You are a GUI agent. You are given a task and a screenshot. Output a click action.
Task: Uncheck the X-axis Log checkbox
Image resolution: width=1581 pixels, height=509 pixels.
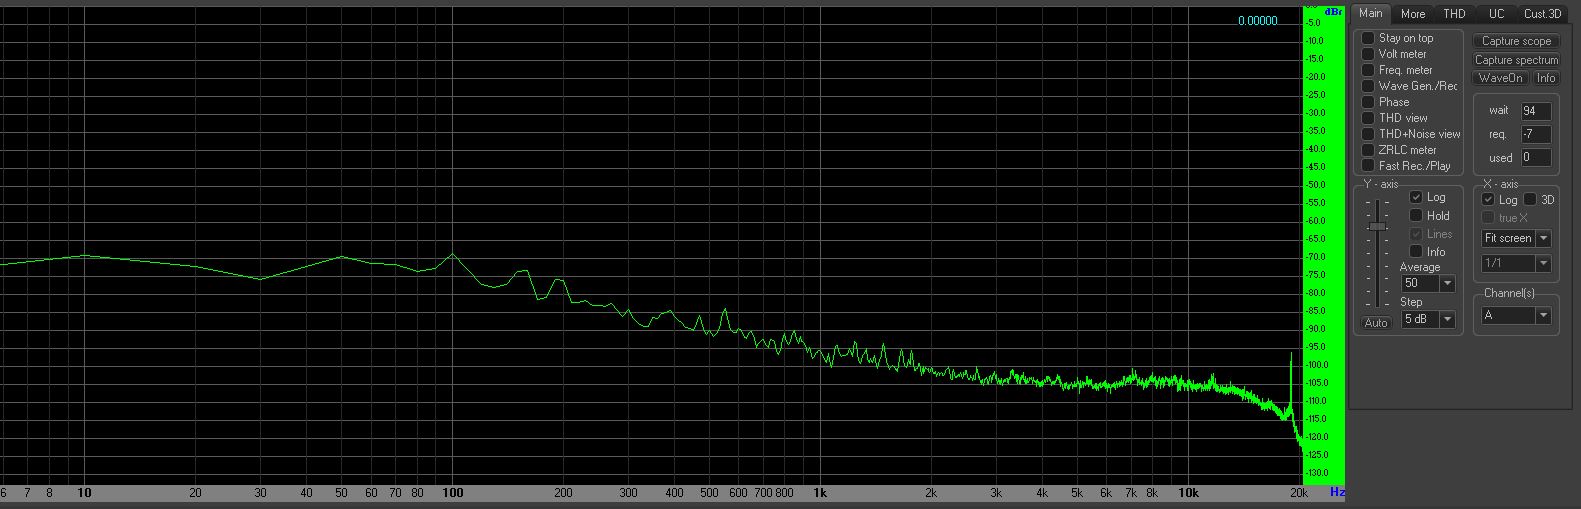tap(1488, 200)
